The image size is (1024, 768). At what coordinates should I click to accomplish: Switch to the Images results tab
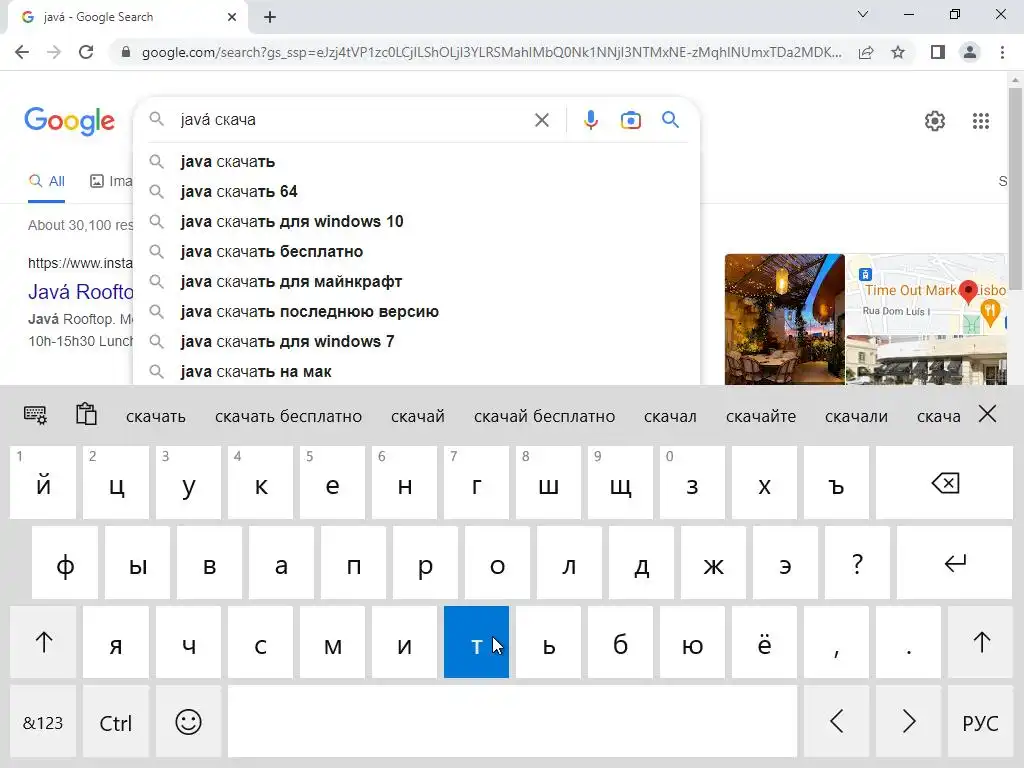coord(111,182)
